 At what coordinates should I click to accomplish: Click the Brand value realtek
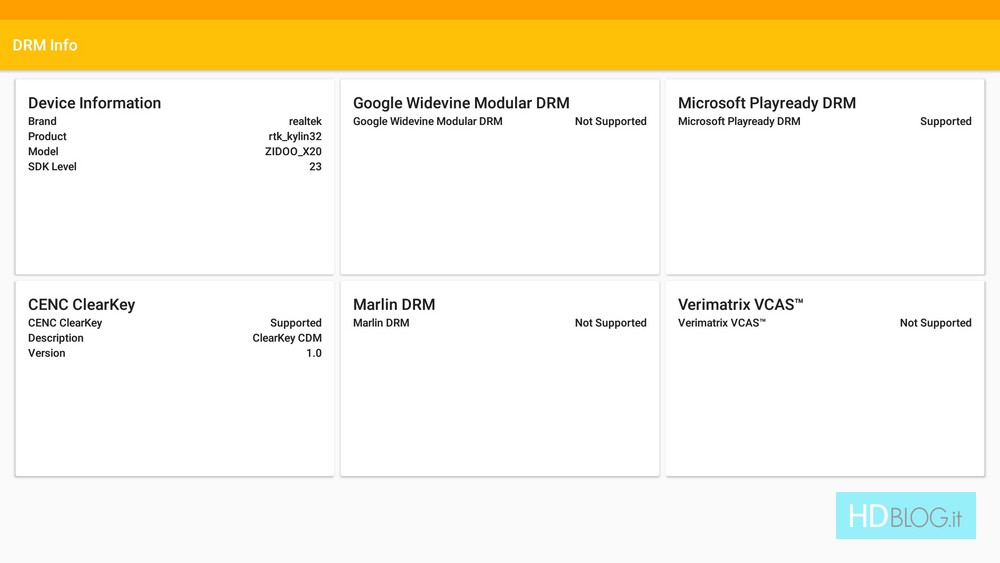click(305, 122)
